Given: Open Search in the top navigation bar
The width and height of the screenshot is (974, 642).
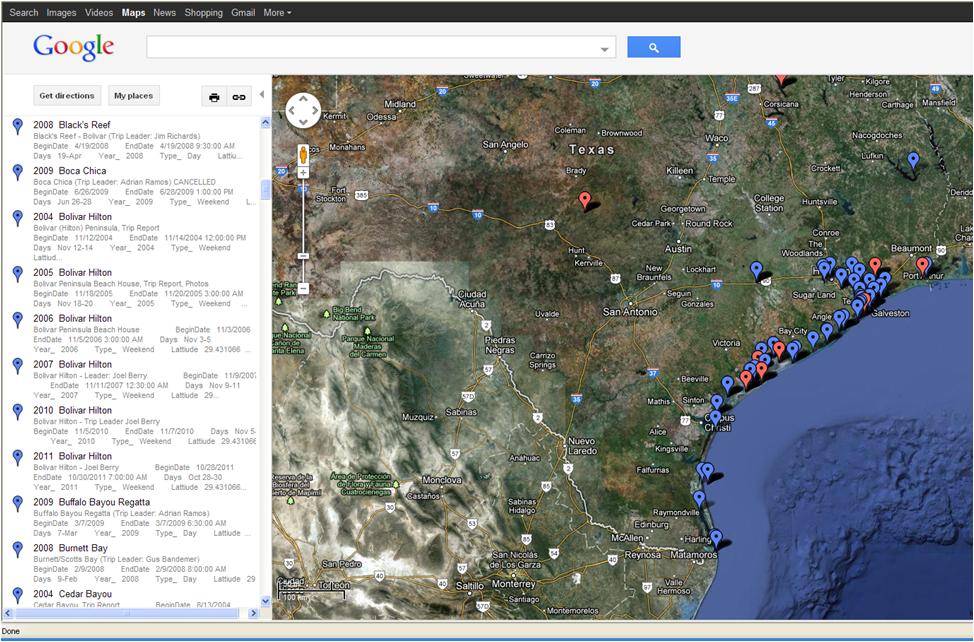Looking at the screenshot, I should pyautogui.click(x=24, y=12).
